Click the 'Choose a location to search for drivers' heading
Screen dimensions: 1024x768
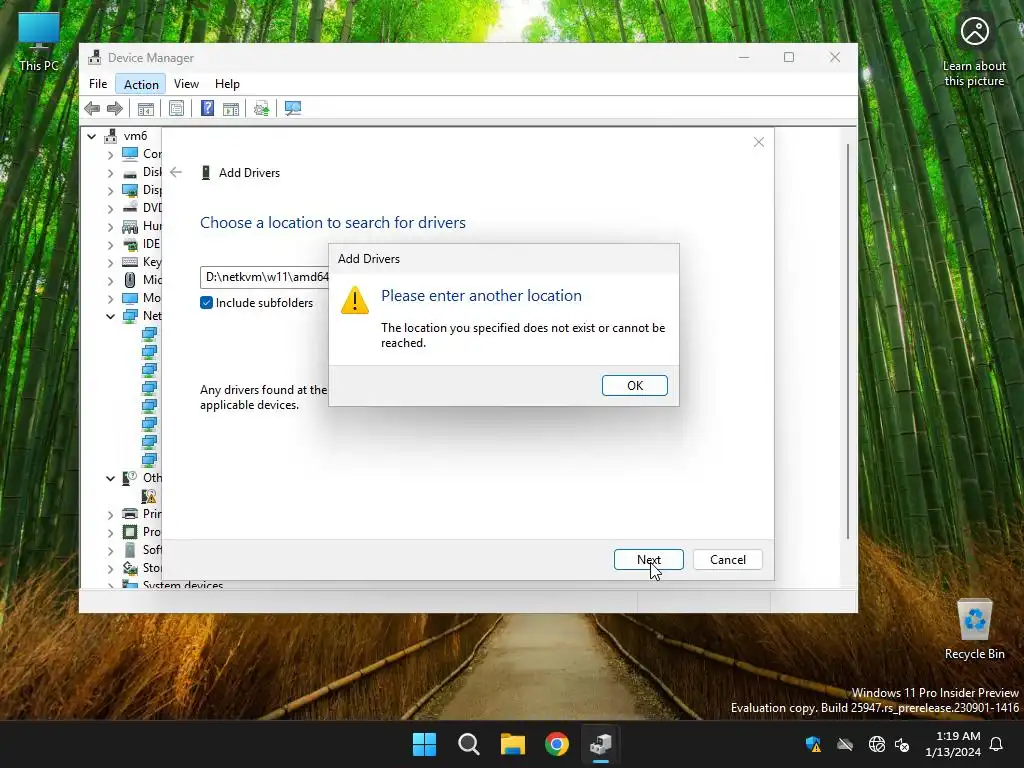point(332,223)
